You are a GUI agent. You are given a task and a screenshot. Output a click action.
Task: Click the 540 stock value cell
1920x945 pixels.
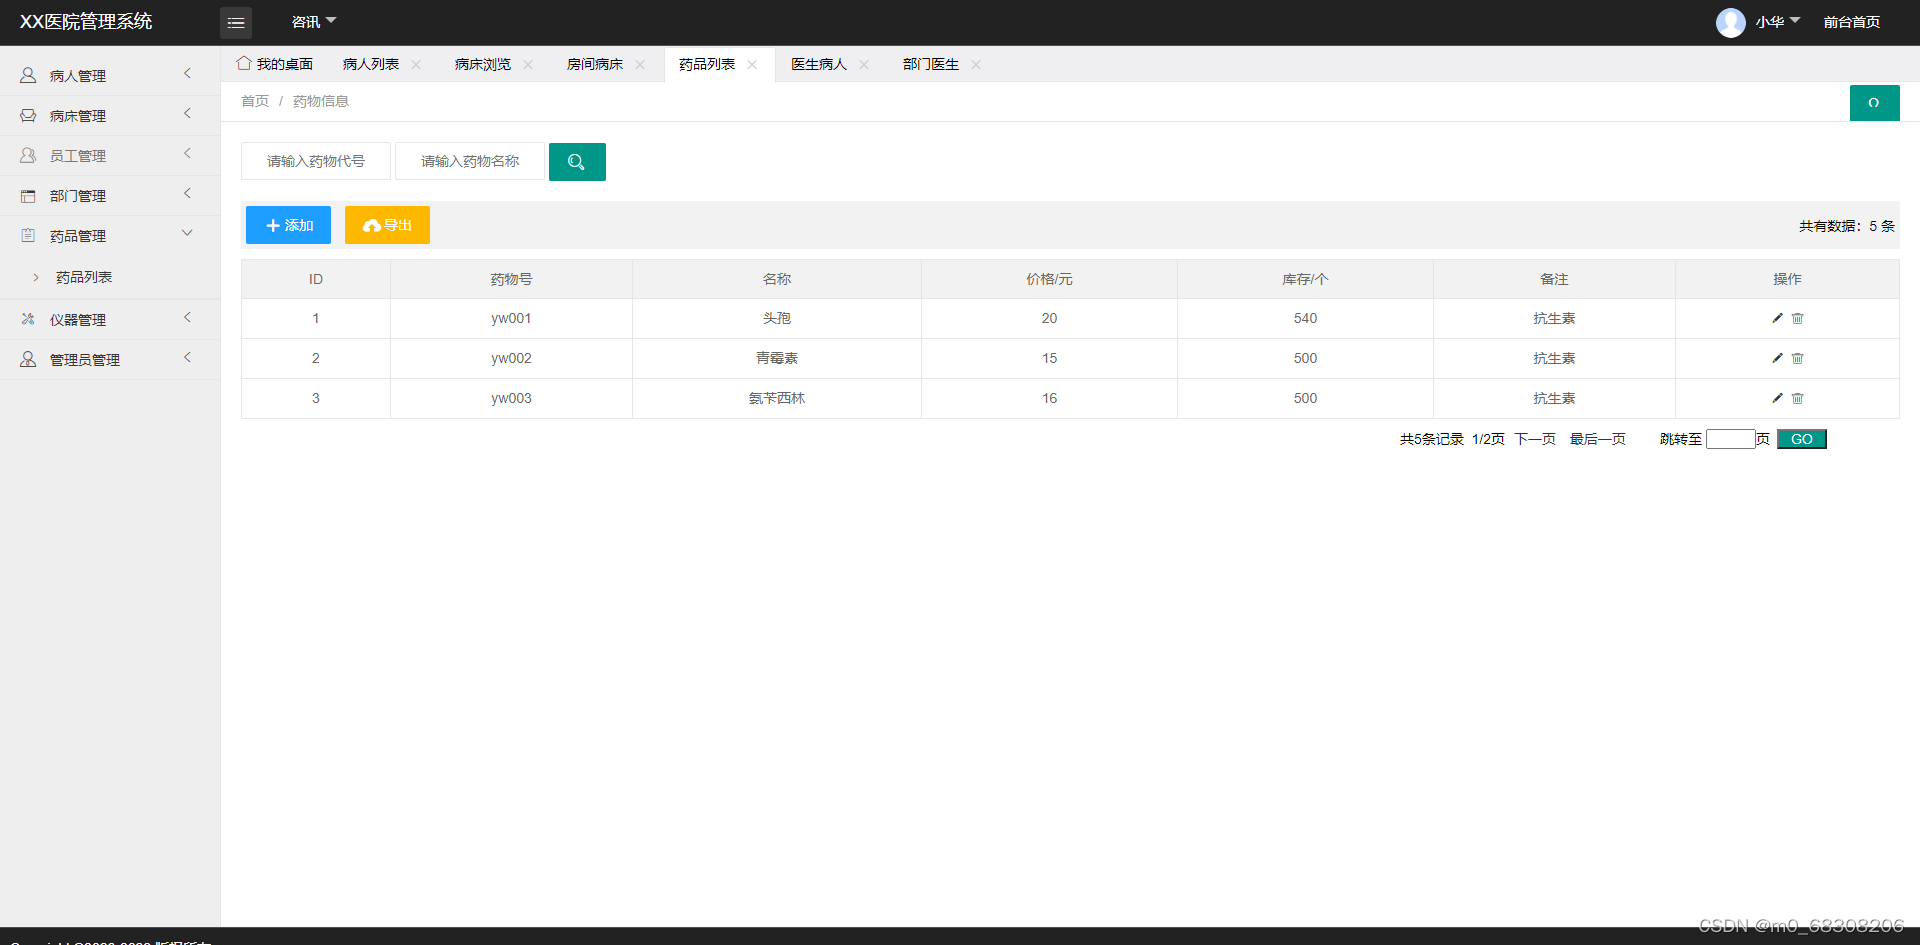pyautogui.click(x=1305, y=318)
